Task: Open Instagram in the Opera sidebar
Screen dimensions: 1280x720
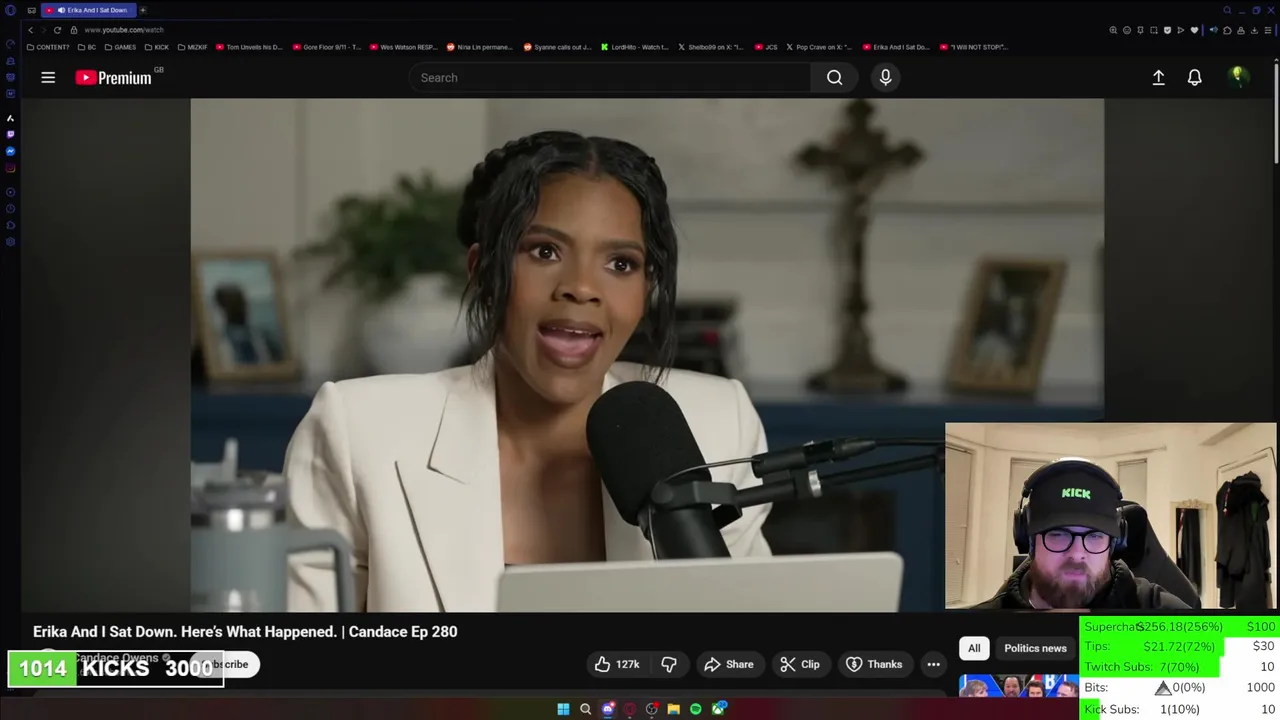Action: (x=10, y=168)
